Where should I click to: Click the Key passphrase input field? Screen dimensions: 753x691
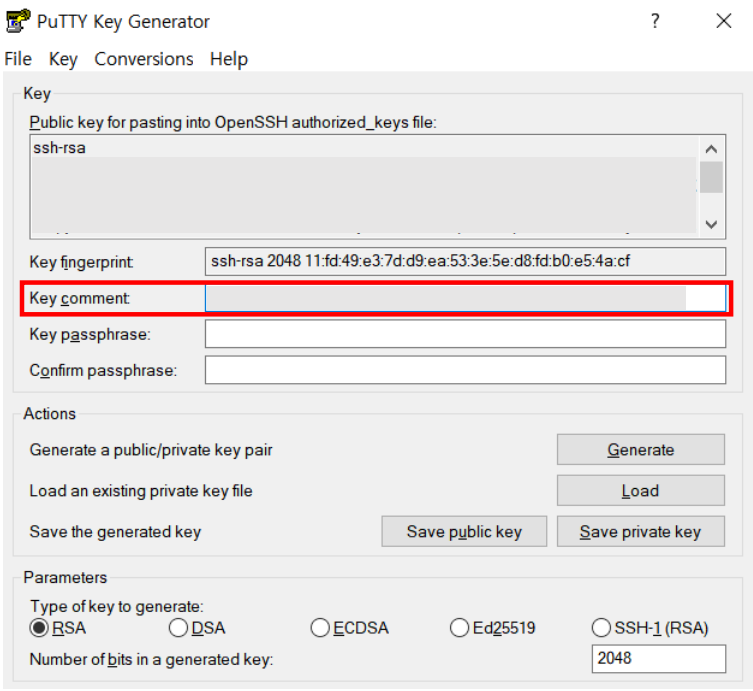tap(465, 334)
